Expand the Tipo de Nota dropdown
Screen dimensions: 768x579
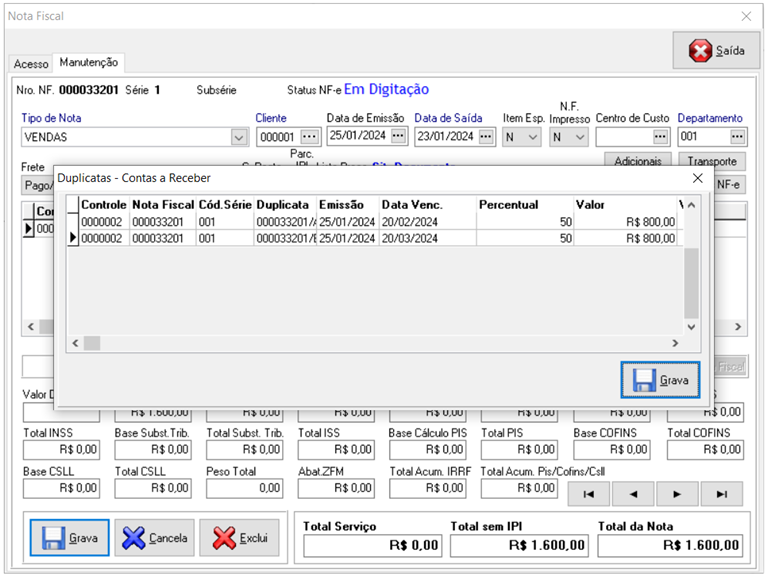[x=238, y=137]
